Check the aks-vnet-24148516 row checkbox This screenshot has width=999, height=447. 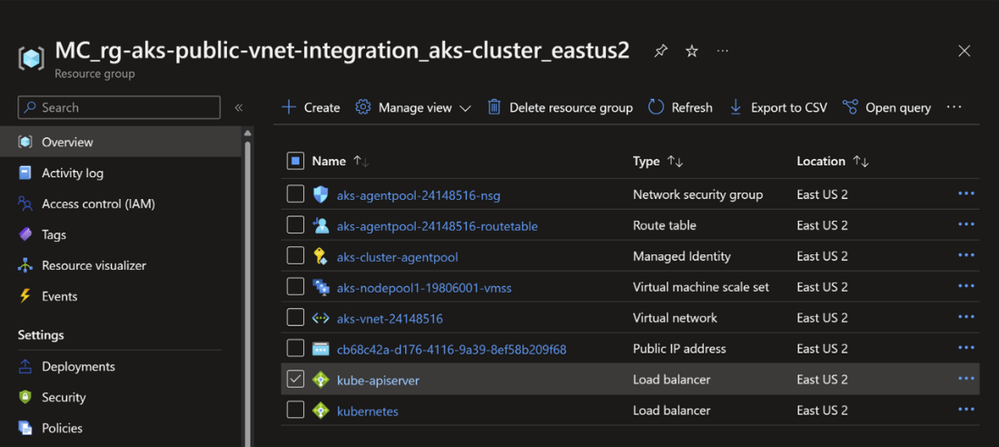click(295, 318)
